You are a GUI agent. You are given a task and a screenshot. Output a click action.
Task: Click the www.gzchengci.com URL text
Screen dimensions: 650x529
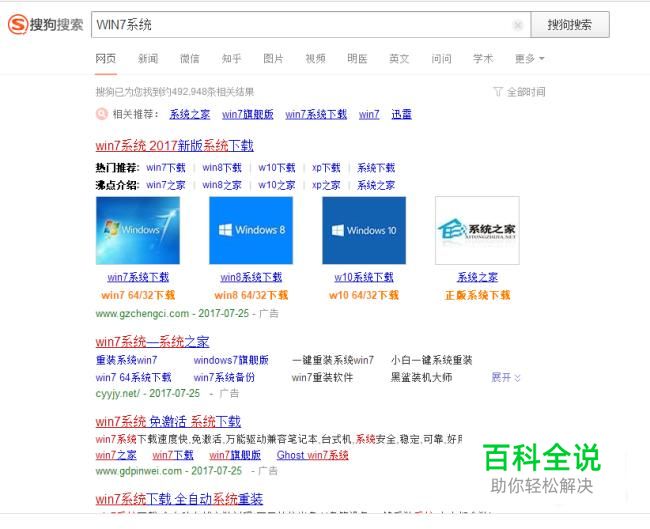[x=142, y=313]
